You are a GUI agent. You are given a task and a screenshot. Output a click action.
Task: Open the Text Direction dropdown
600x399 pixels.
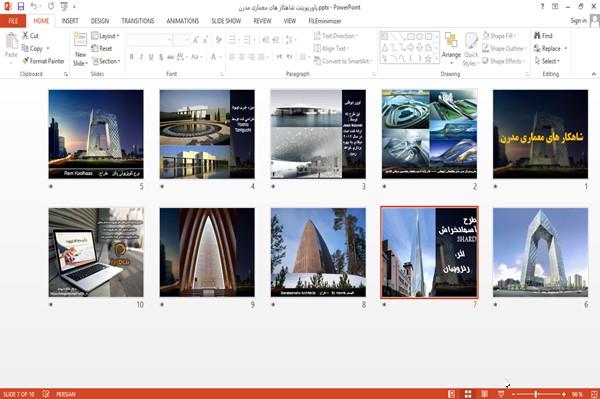(x=336, y=36)
